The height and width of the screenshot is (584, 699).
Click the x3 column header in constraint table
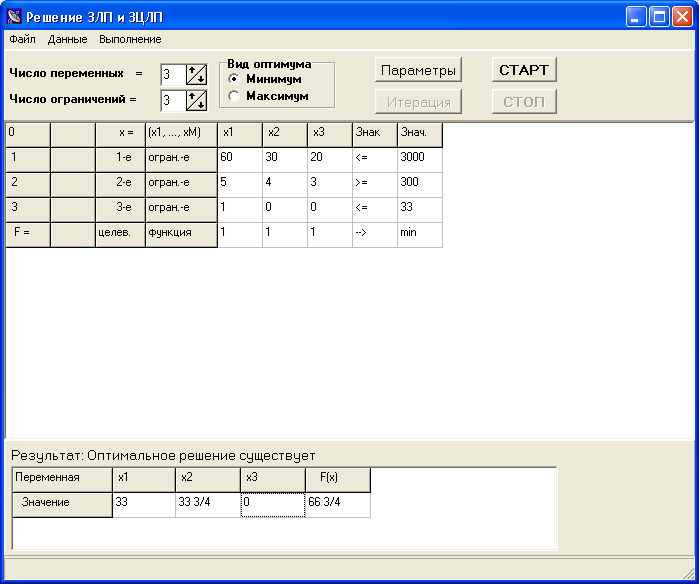point(330,135)
